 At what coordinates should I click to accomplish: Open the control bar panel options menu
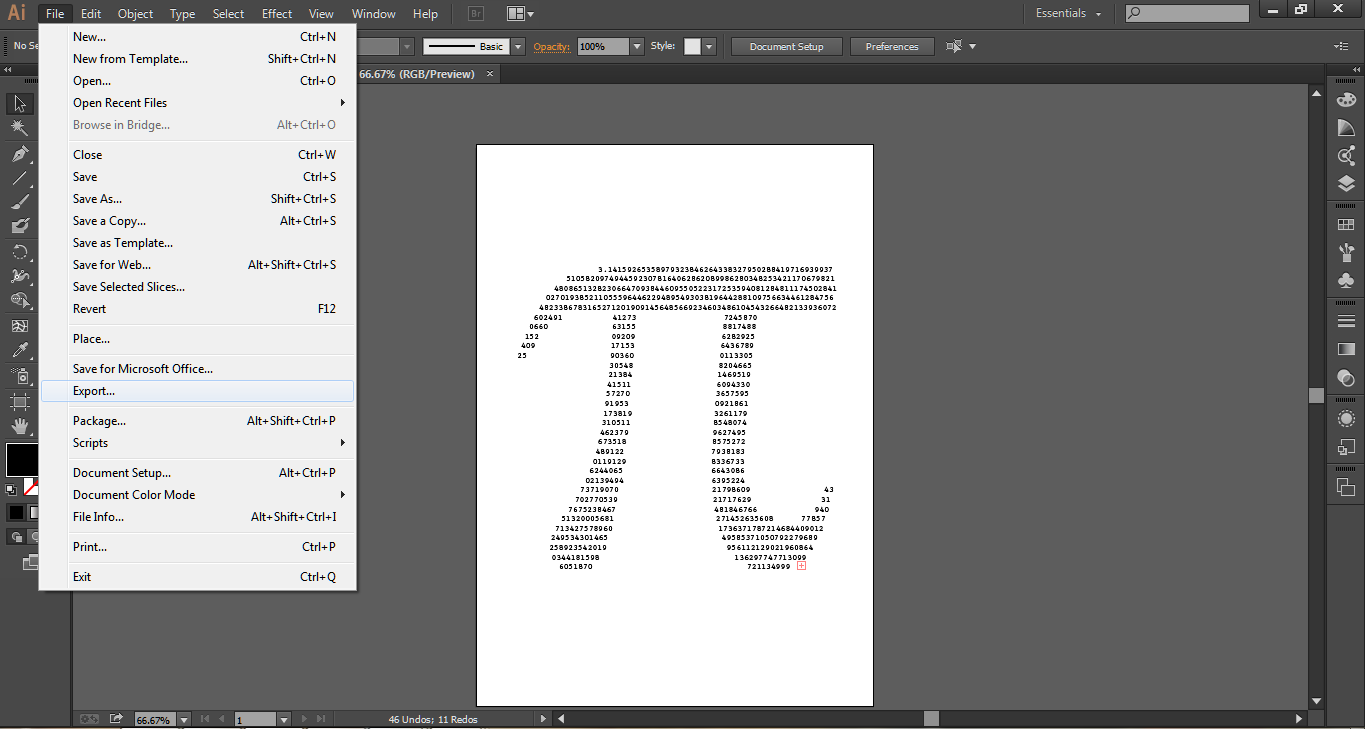(x=1341, y=47)
